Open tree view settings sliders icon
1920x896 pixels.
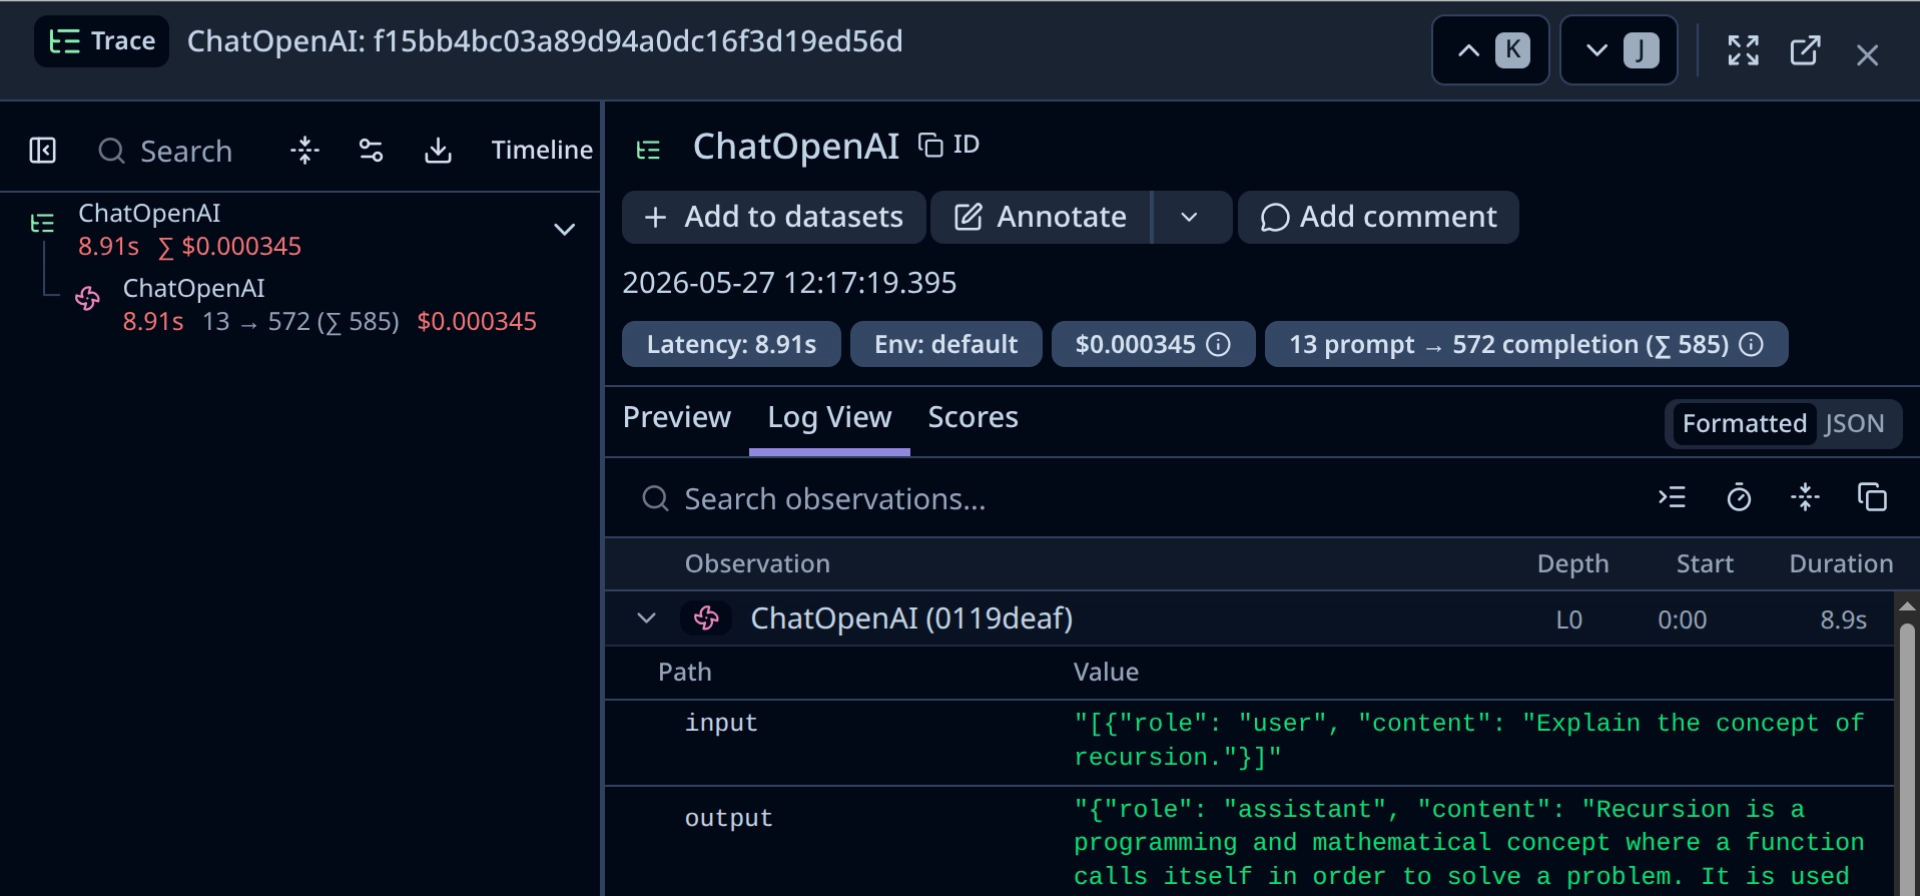coord(371,151)
